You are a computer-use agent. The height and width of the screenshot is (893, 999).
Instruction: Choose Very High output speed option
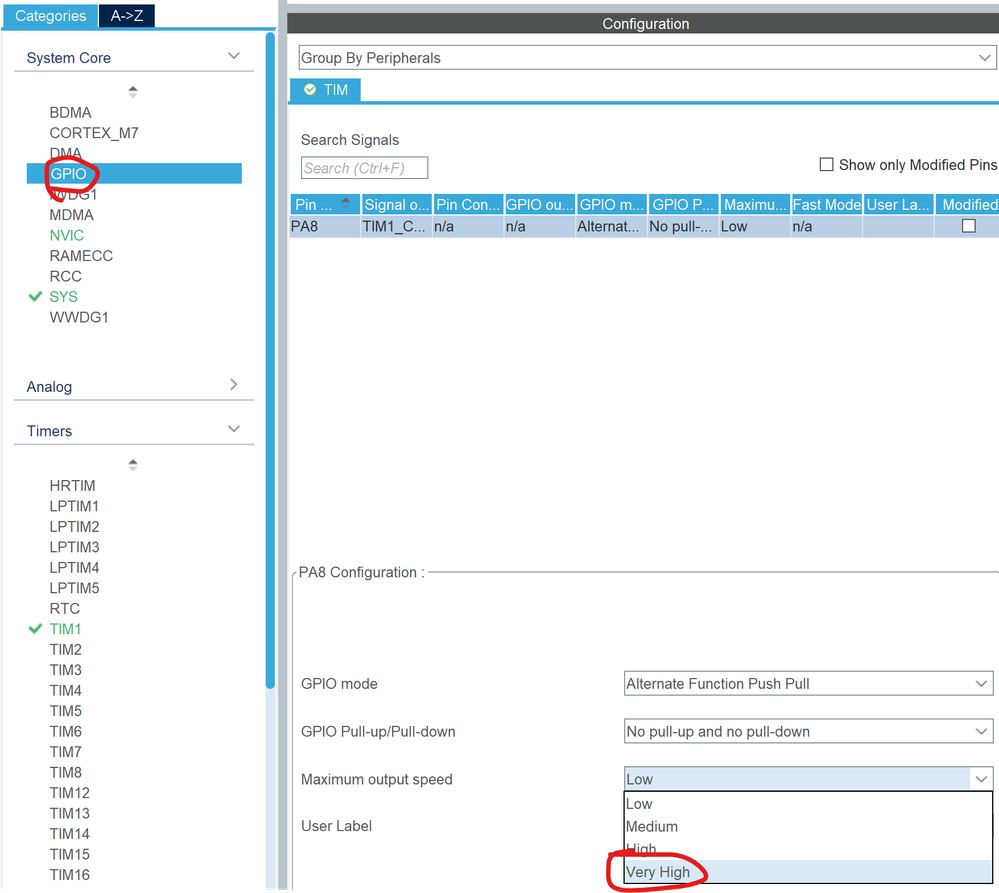pyautogui.click(x=808, y=872)
